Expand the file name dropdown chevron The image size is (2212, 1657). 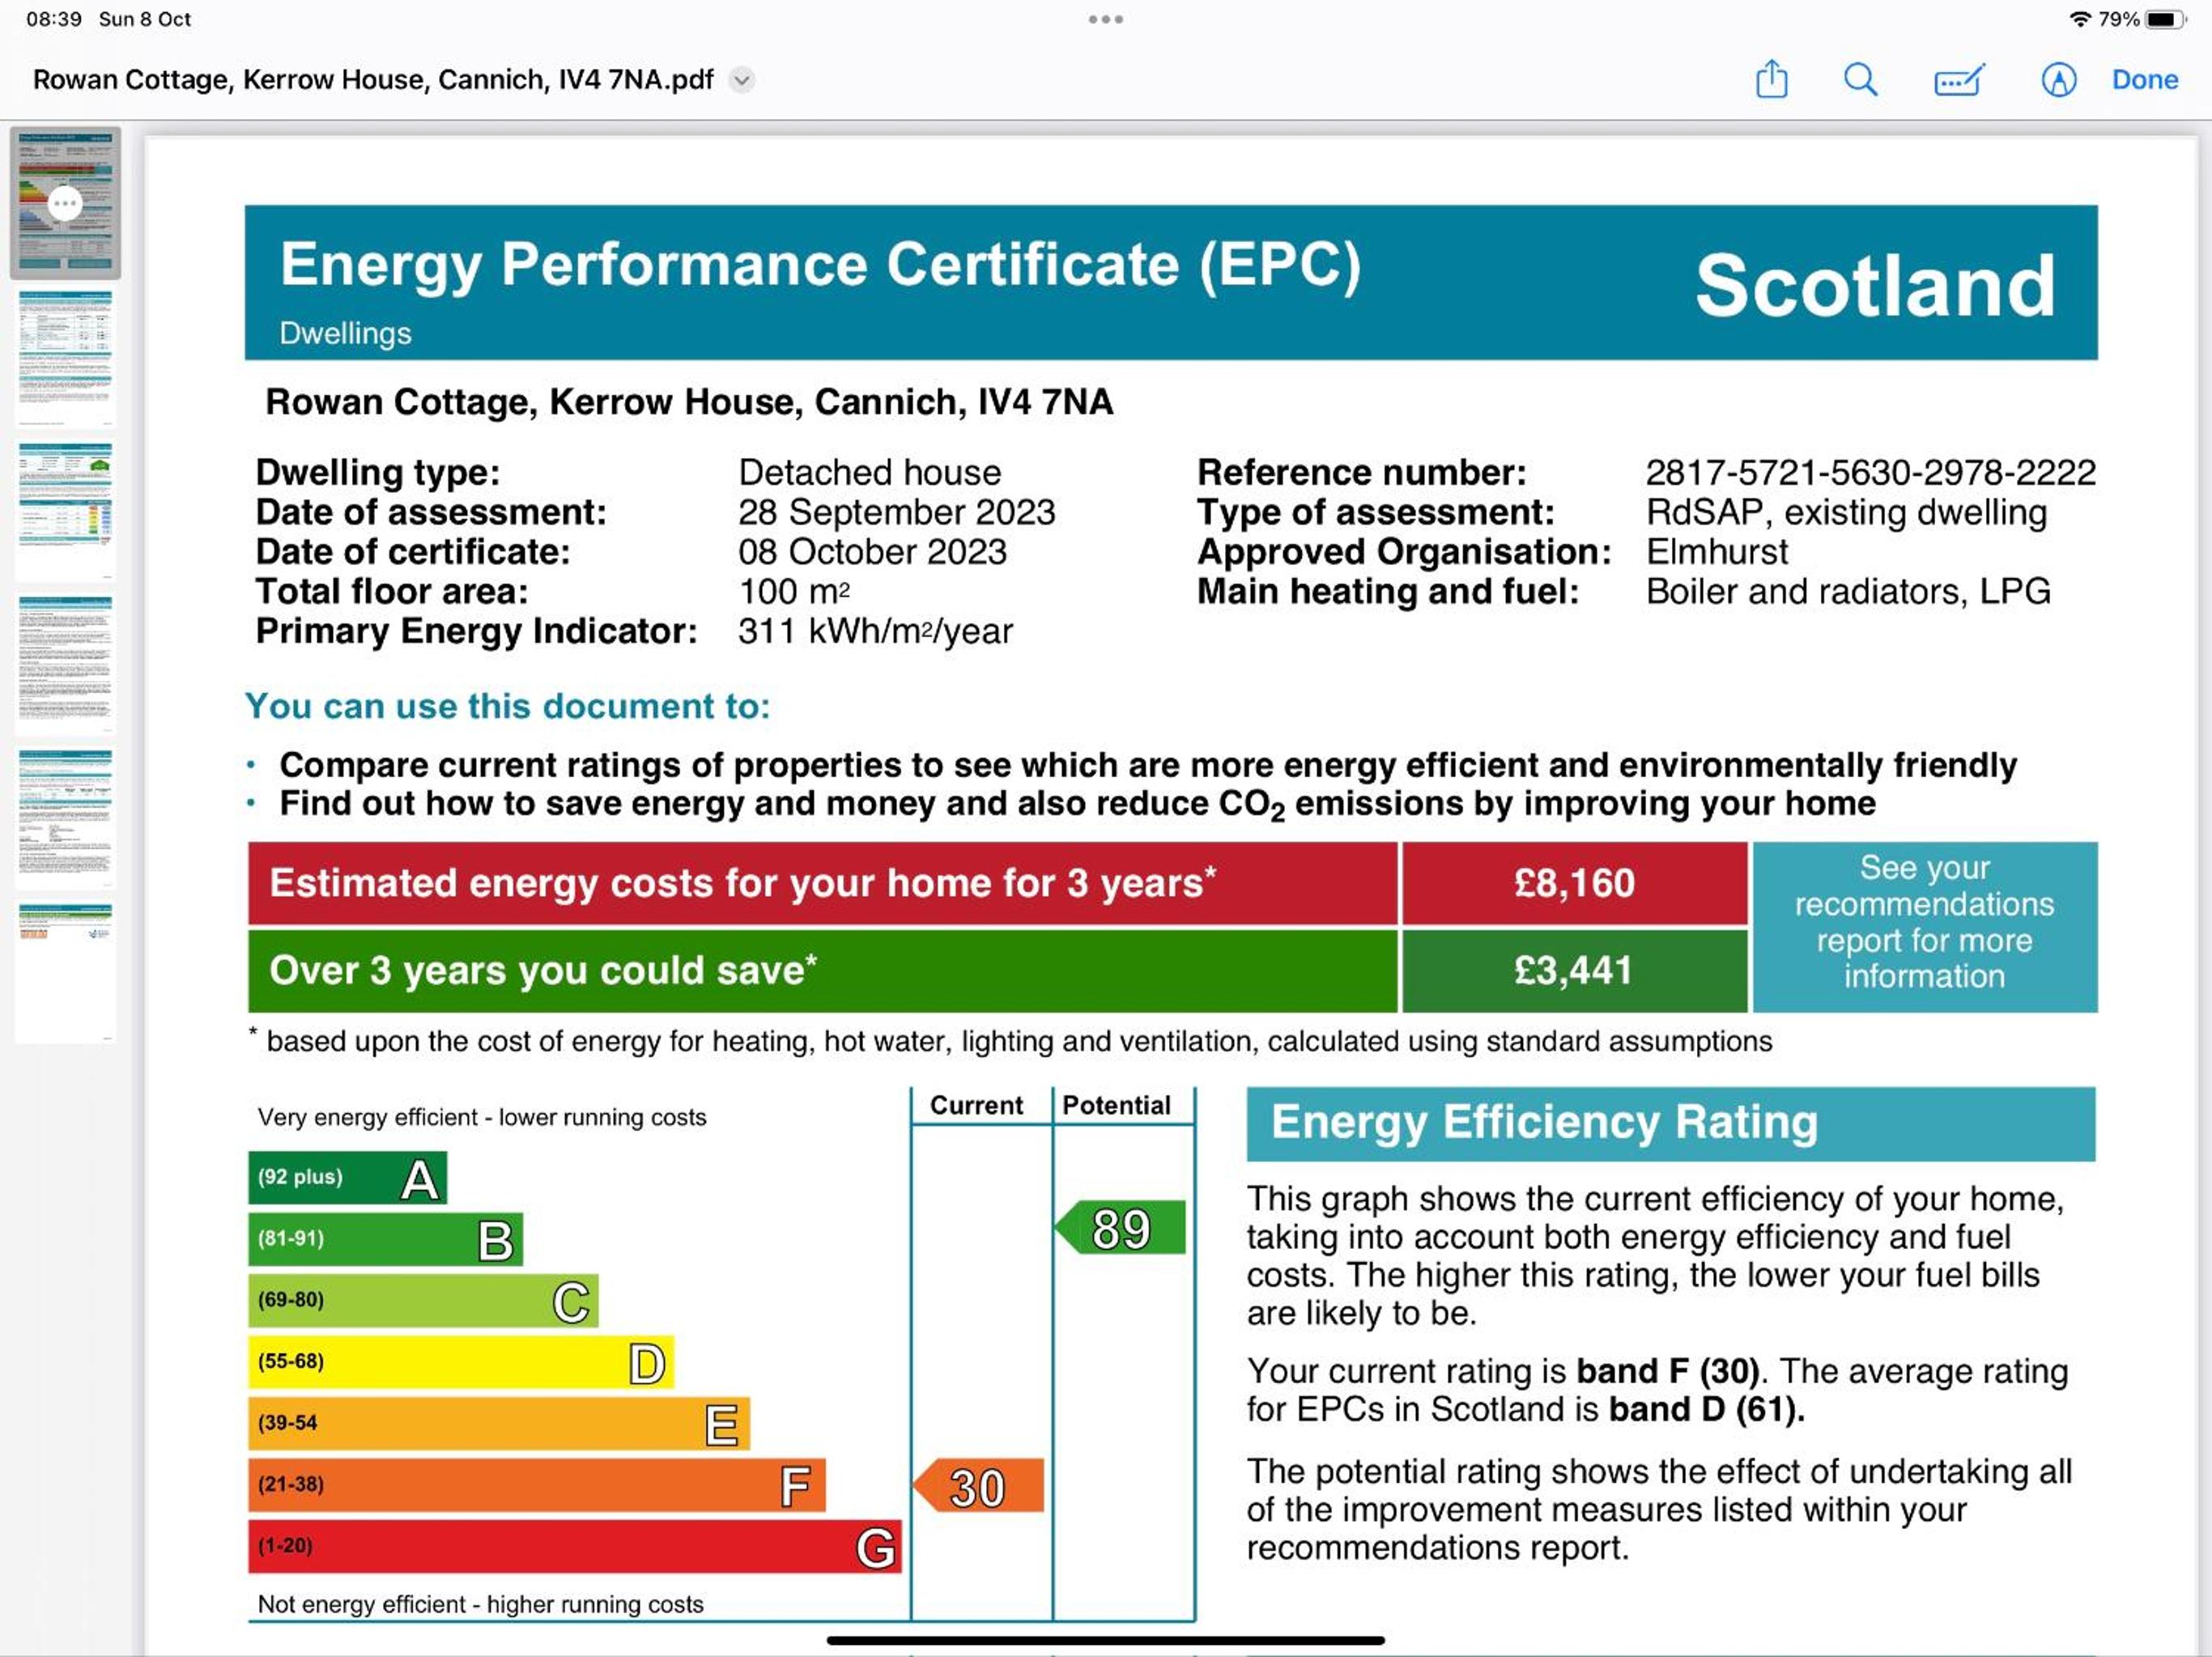(x=741, y=80)
